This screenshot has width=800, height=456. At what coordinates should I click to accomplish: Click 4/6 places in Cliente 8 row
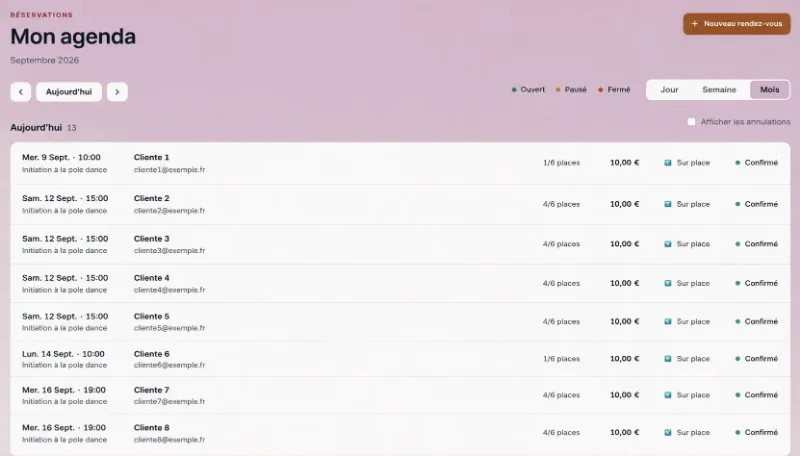click(x=561, y=432)
